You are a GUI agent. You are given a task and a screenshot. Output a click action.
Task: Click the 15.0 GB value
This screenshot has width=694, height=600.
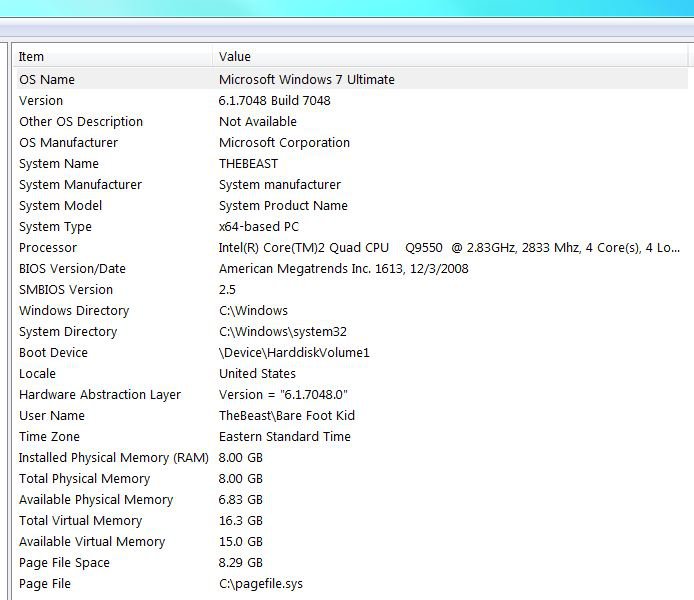pos(241,542)
